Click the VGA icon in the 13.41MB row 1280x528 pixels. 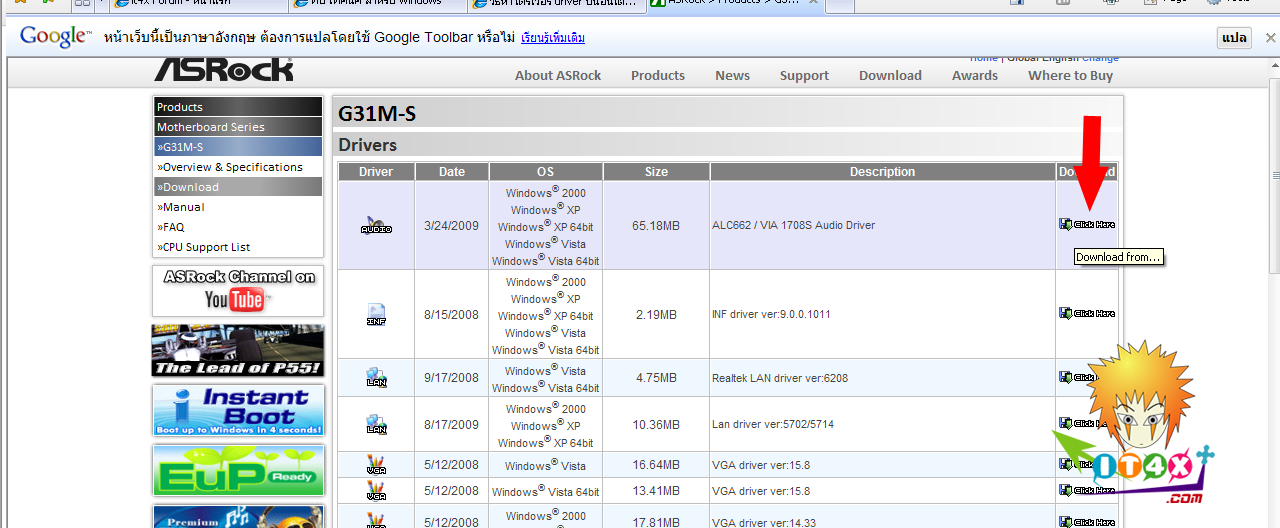point(376,491)
